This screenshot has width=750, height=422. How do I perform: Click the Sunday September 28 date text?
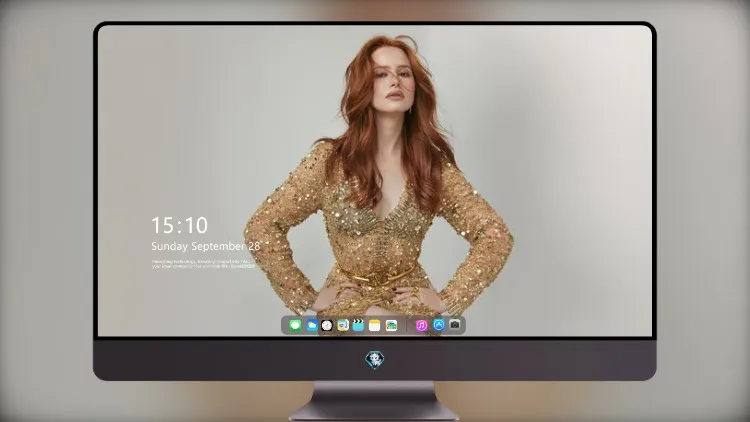206,246
